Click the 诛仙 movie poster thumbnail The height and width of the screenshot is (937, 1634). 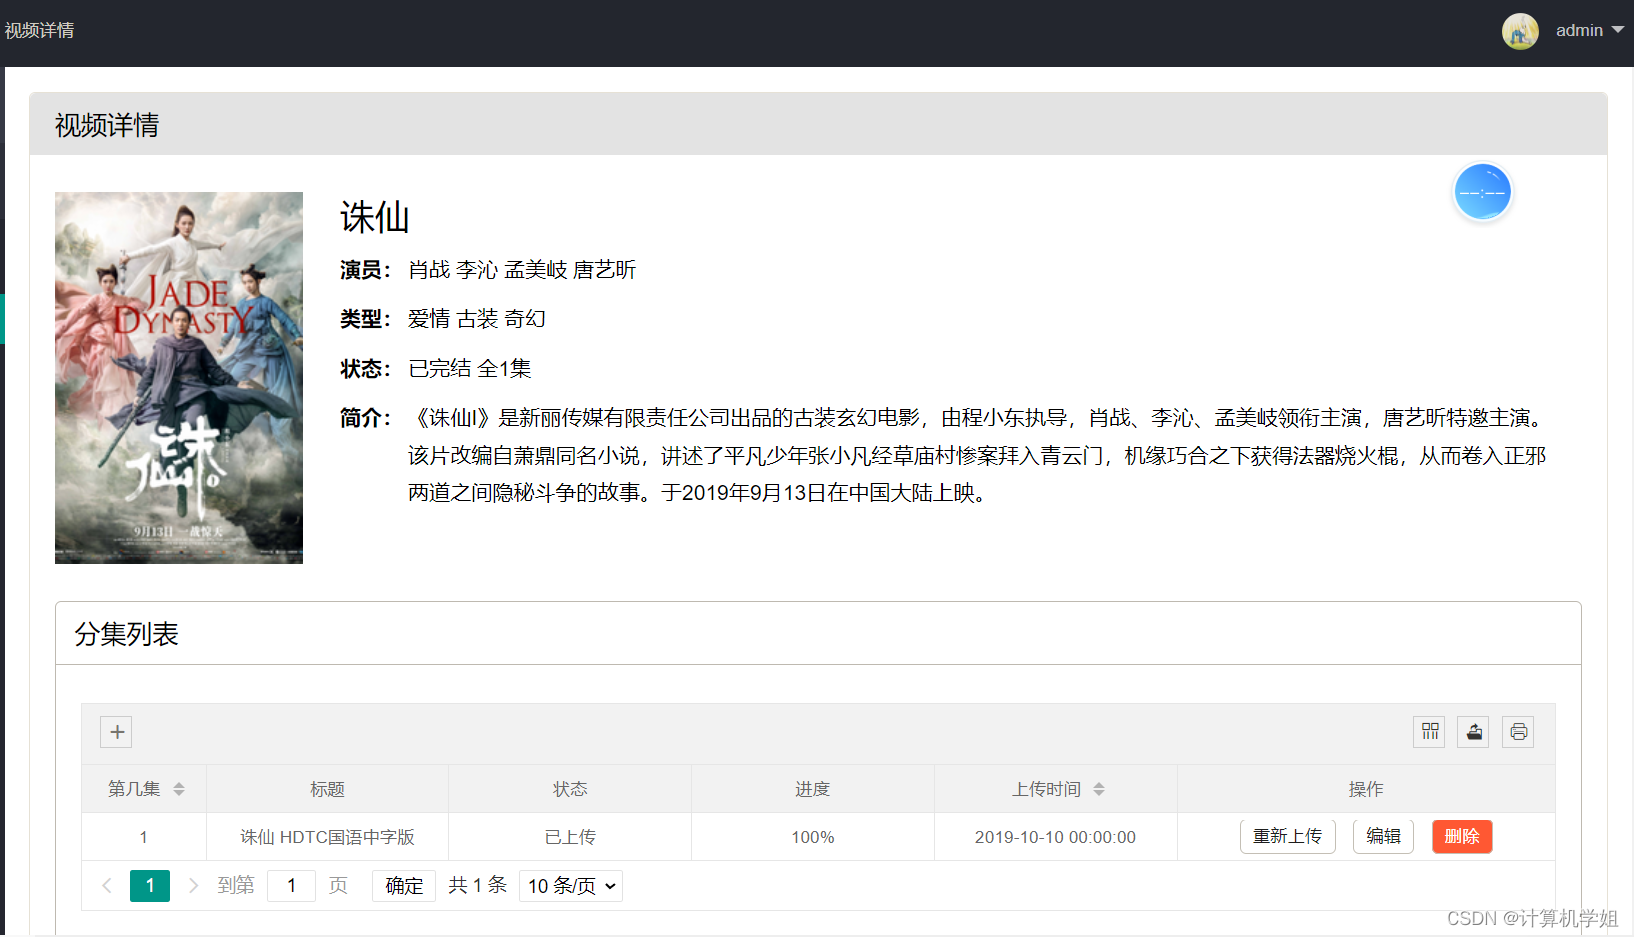(x=179, y=378)
